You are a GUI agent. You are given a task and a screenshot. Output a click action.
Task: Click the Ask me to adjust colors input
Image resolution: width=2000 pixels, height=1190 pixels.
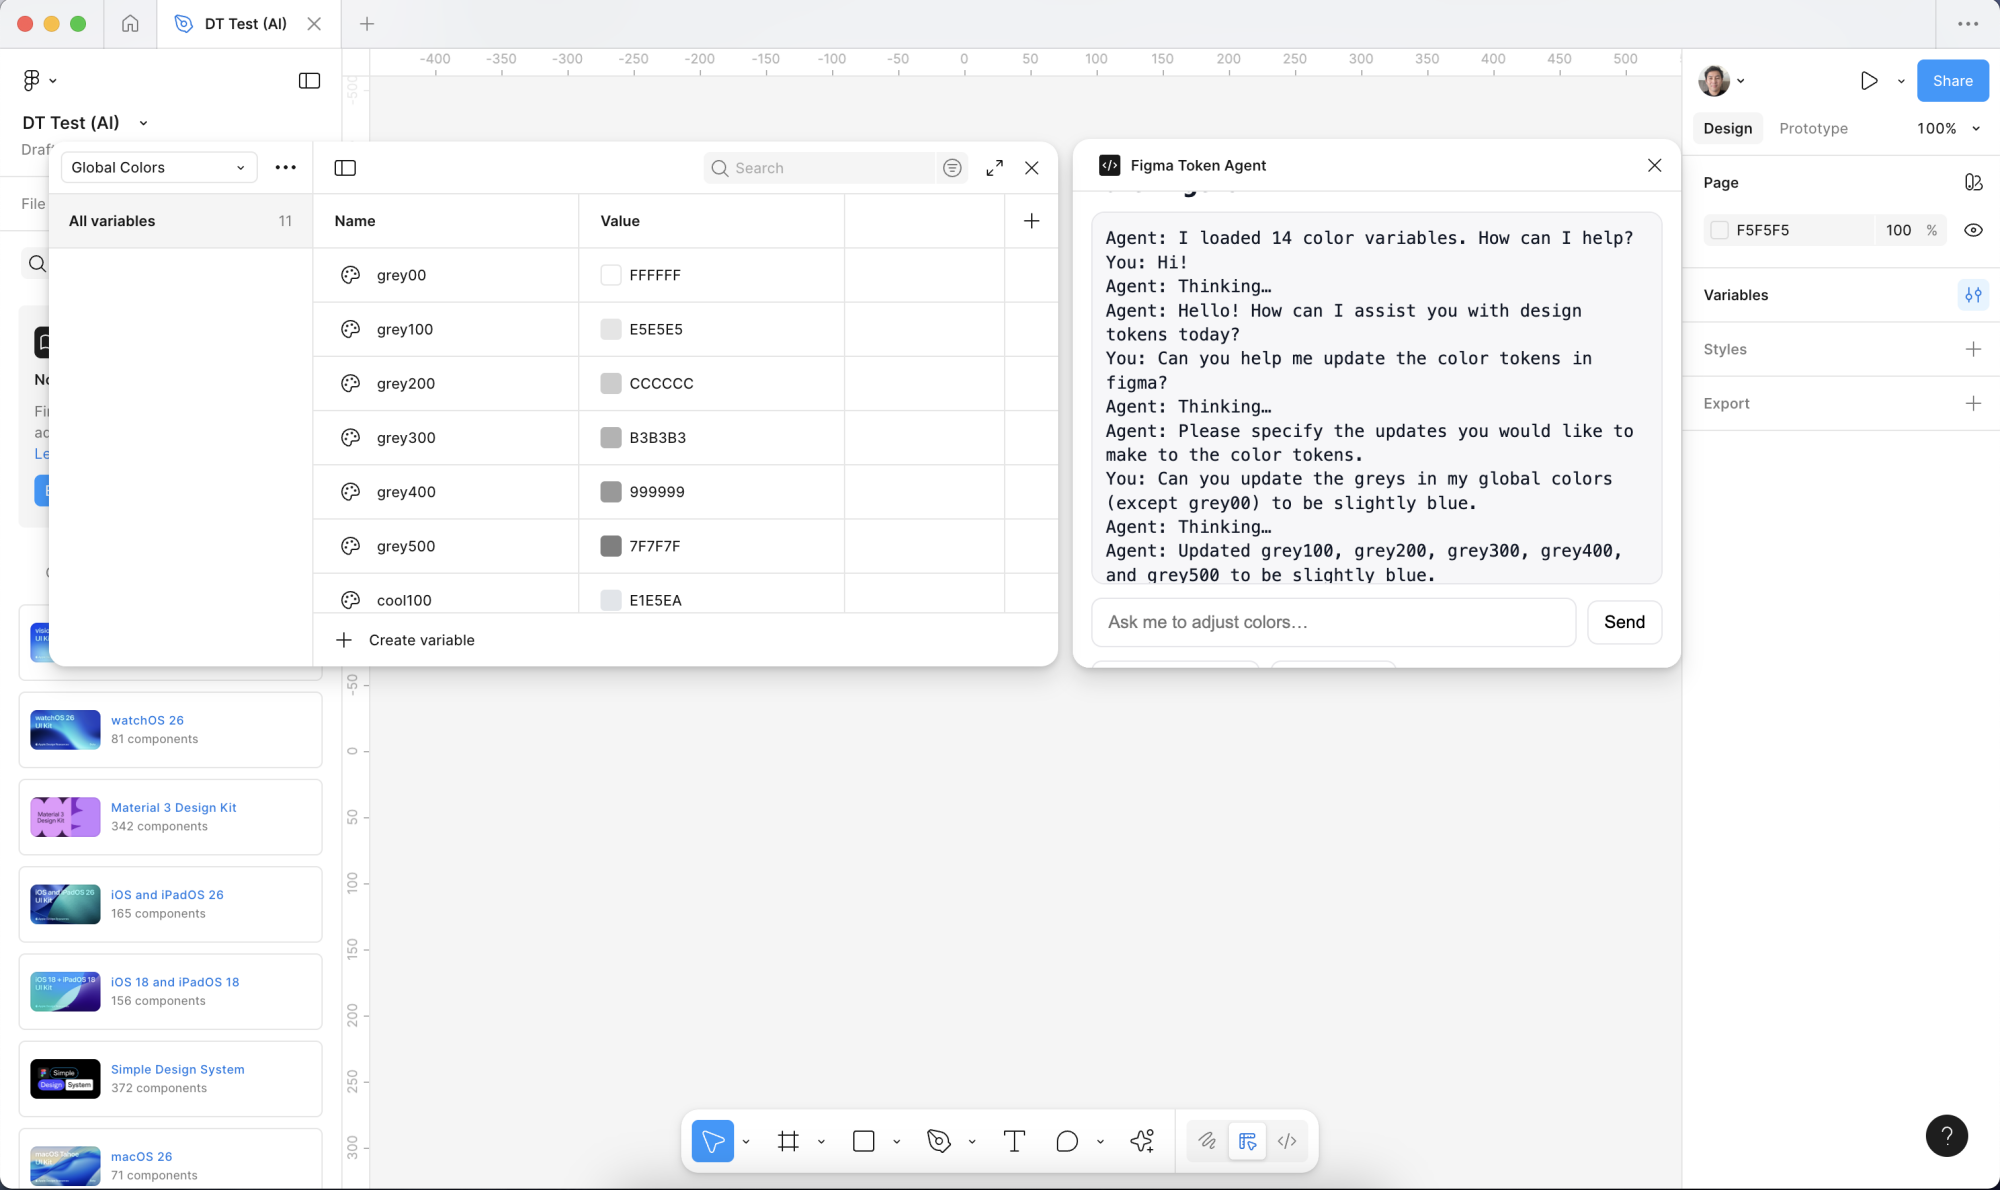(1333, 622)
